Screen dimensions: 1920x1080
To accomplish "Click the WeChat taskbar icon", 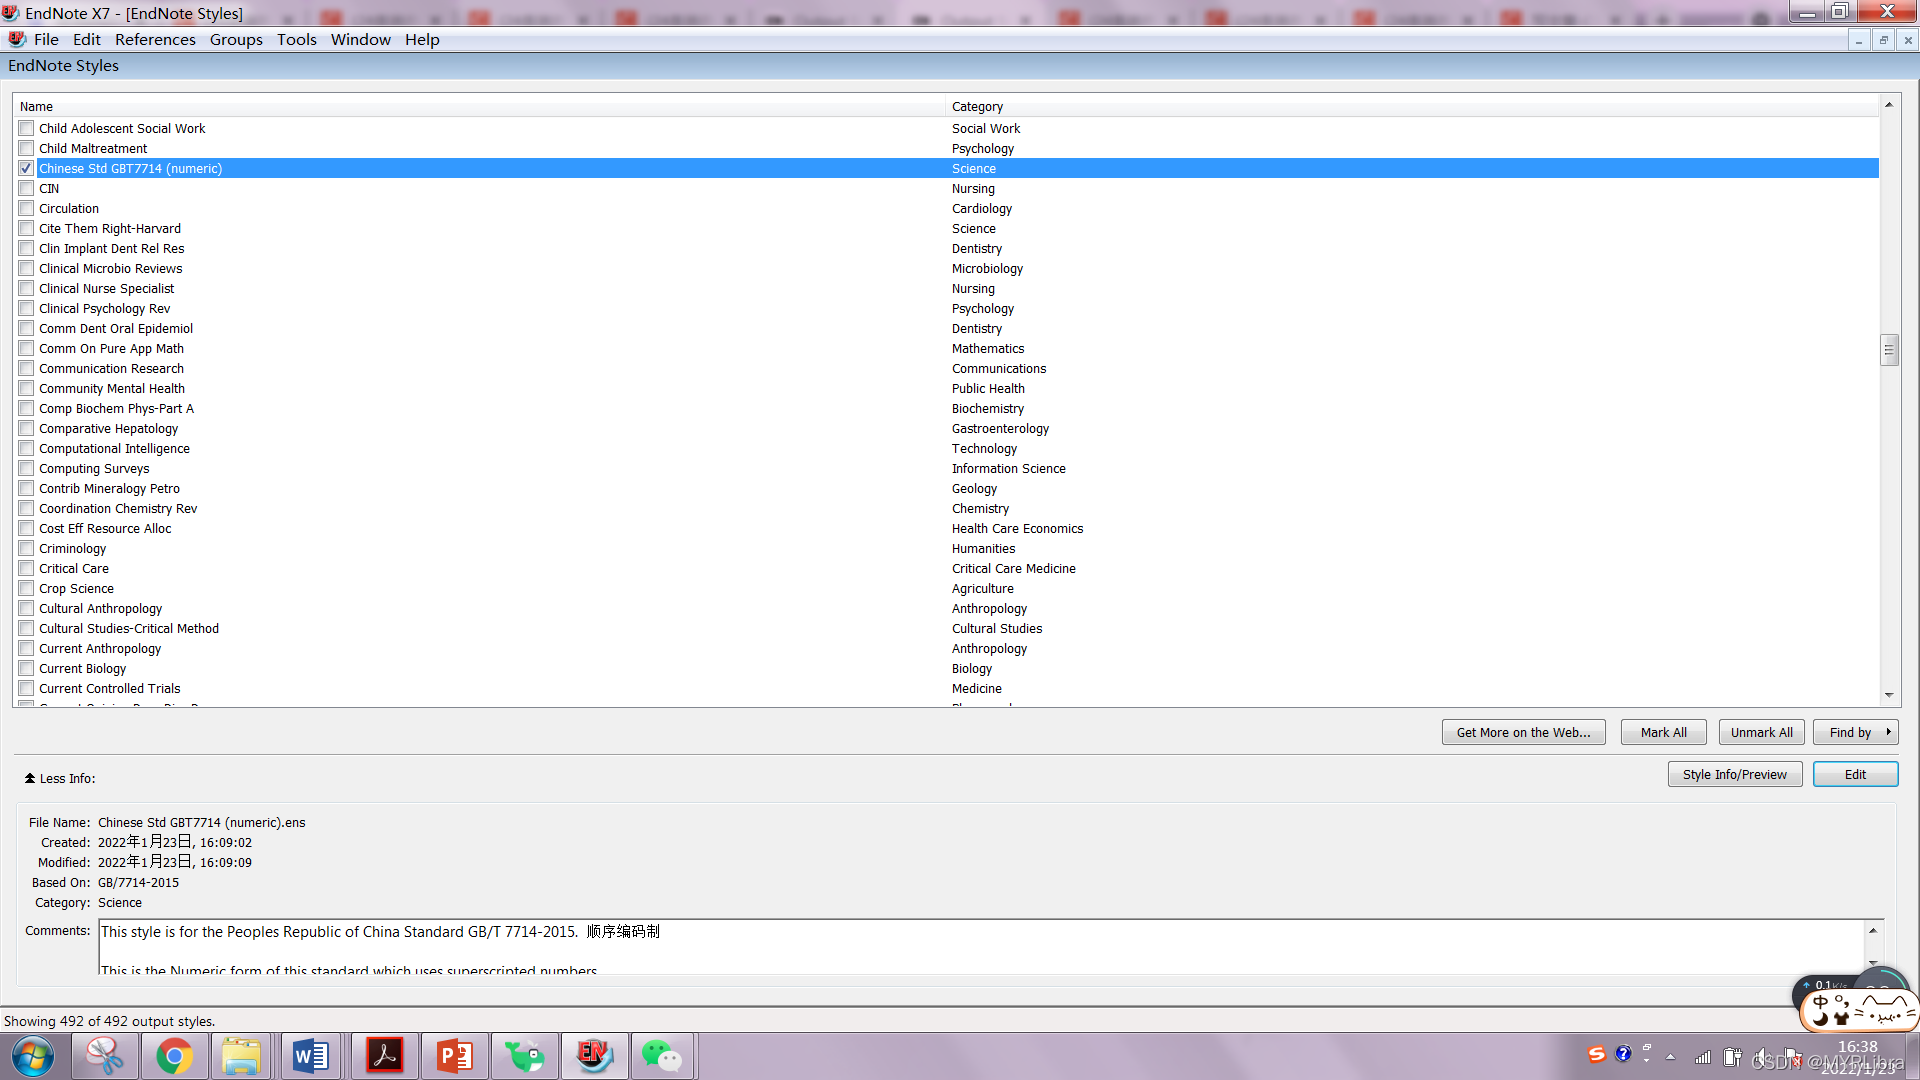I will (x=665, y=1054).
